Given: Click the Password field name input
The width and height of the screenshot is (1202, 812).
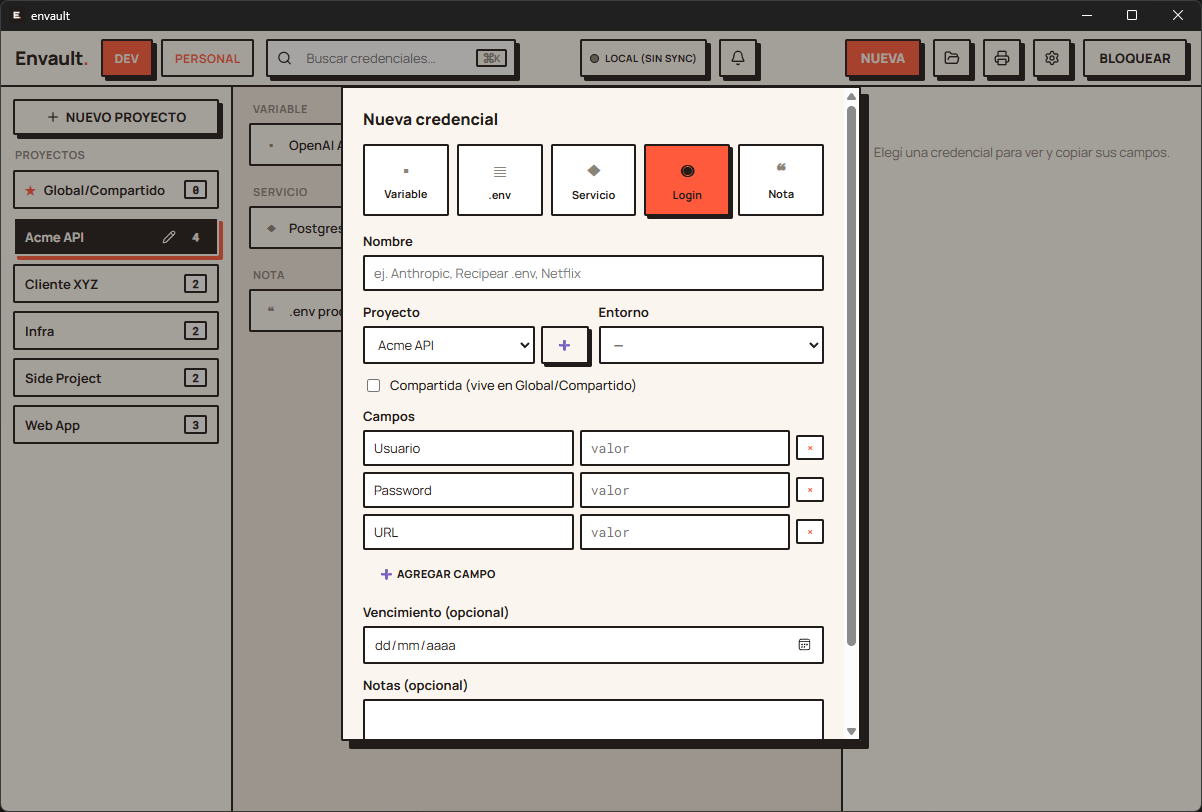Looking at the screenshot, I should pyautogui.click(x=468, y=490).
